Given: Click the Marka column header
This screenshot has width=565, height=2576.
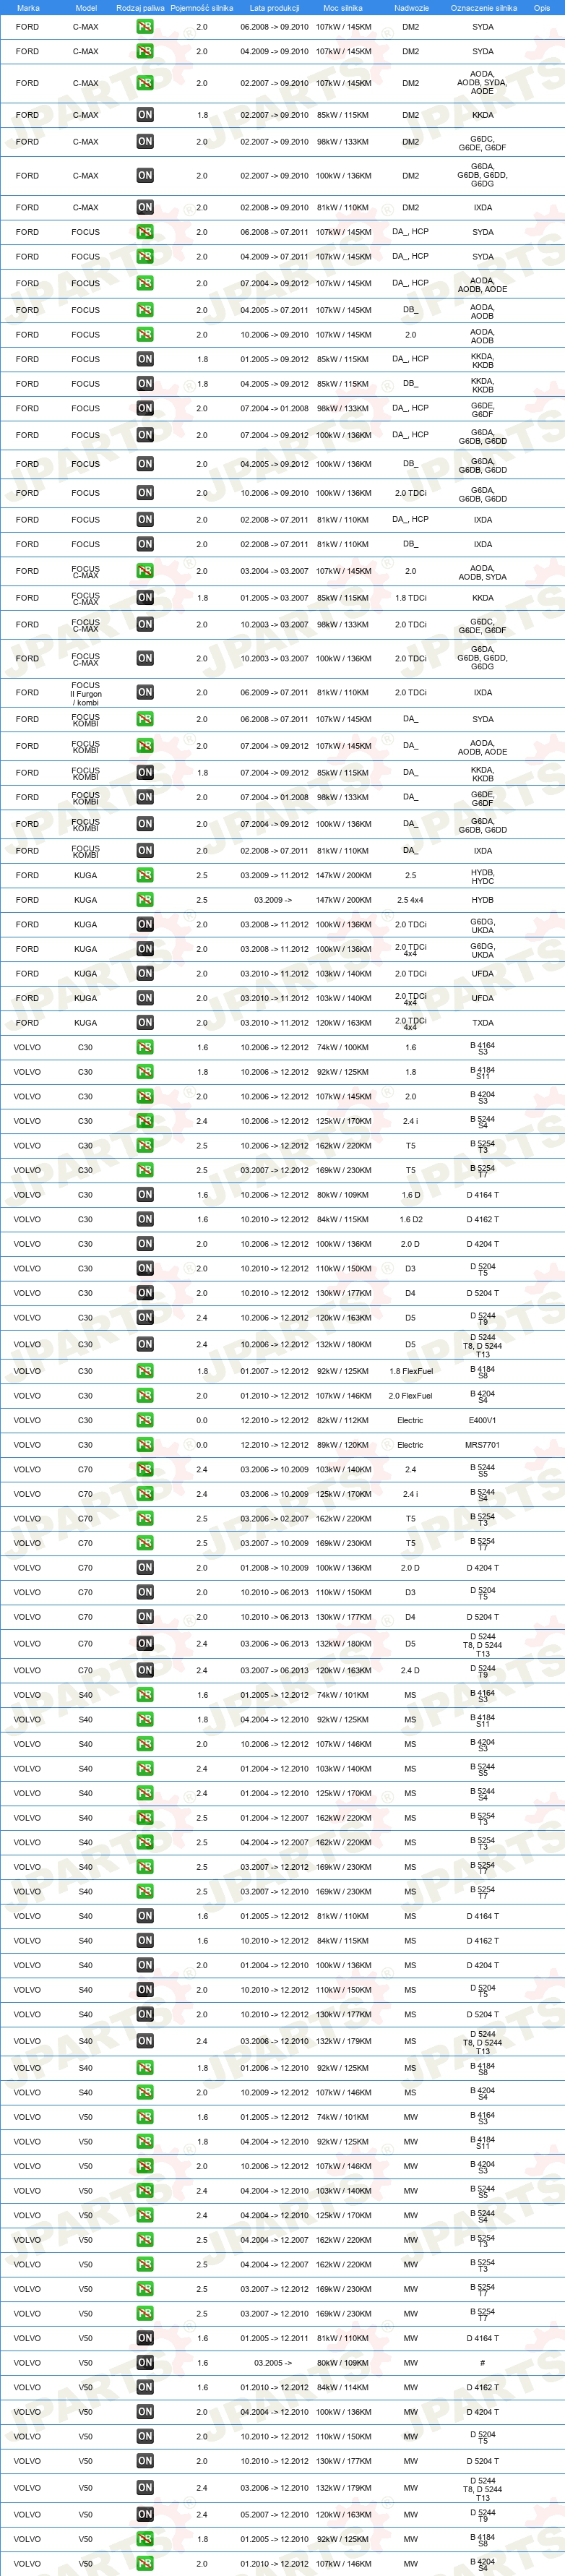Looking at the screenshot, I should 28,8.
